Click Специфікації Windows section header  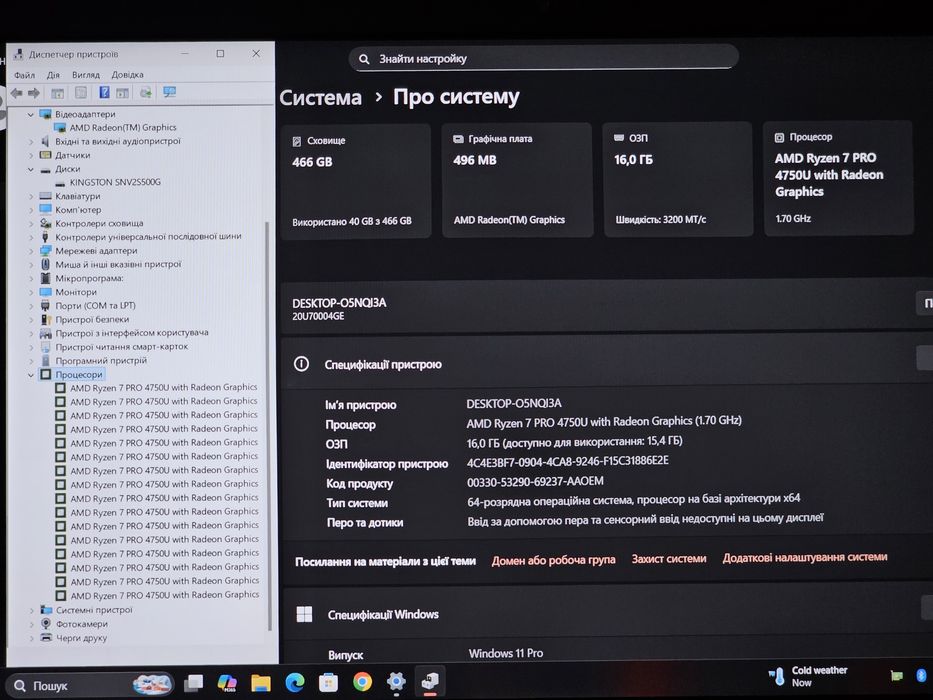[606, 613]
